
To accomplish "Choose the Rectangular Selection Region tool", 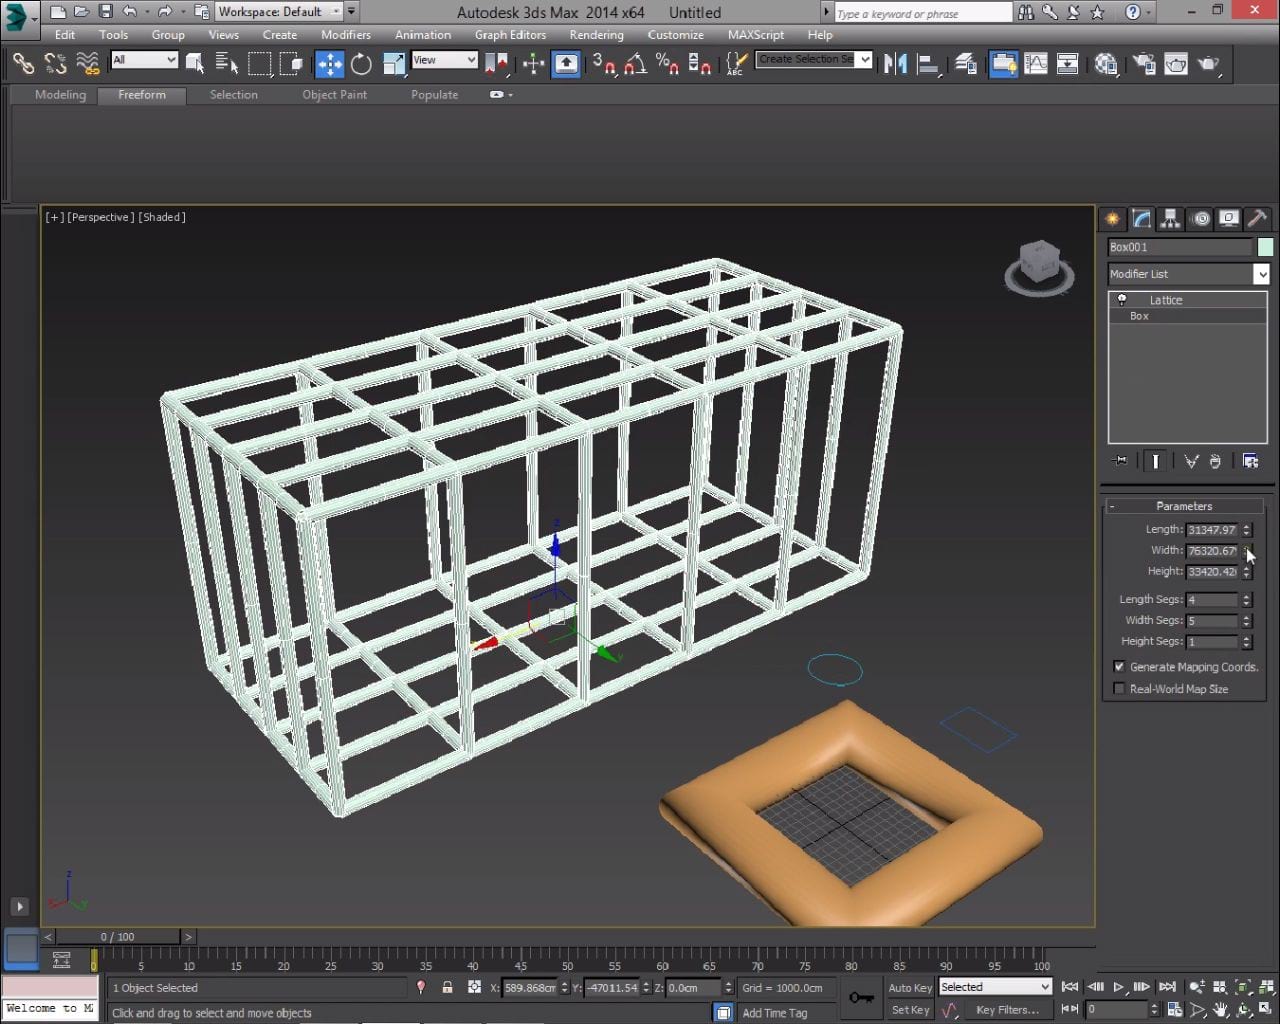I will coord(259,64).
